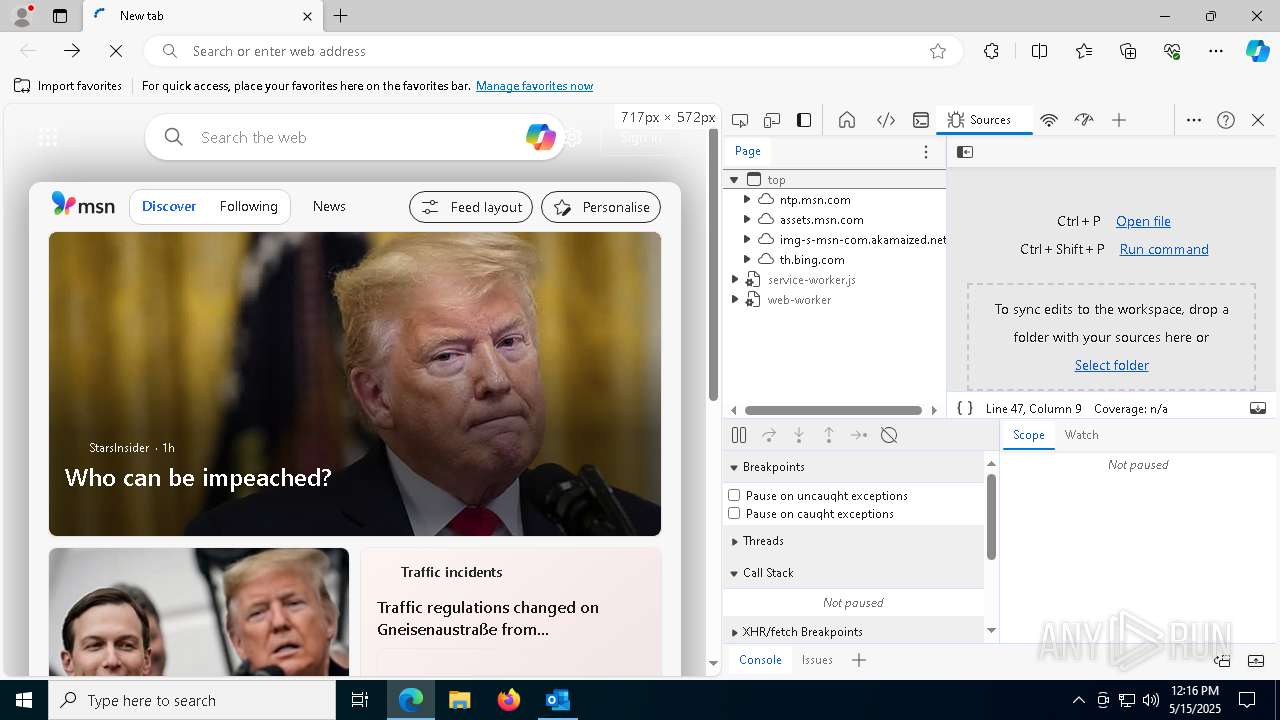Open the Page navigator more options menu
The width and height of the screenshot is (1280, 720).
click(x=926, y=152)
